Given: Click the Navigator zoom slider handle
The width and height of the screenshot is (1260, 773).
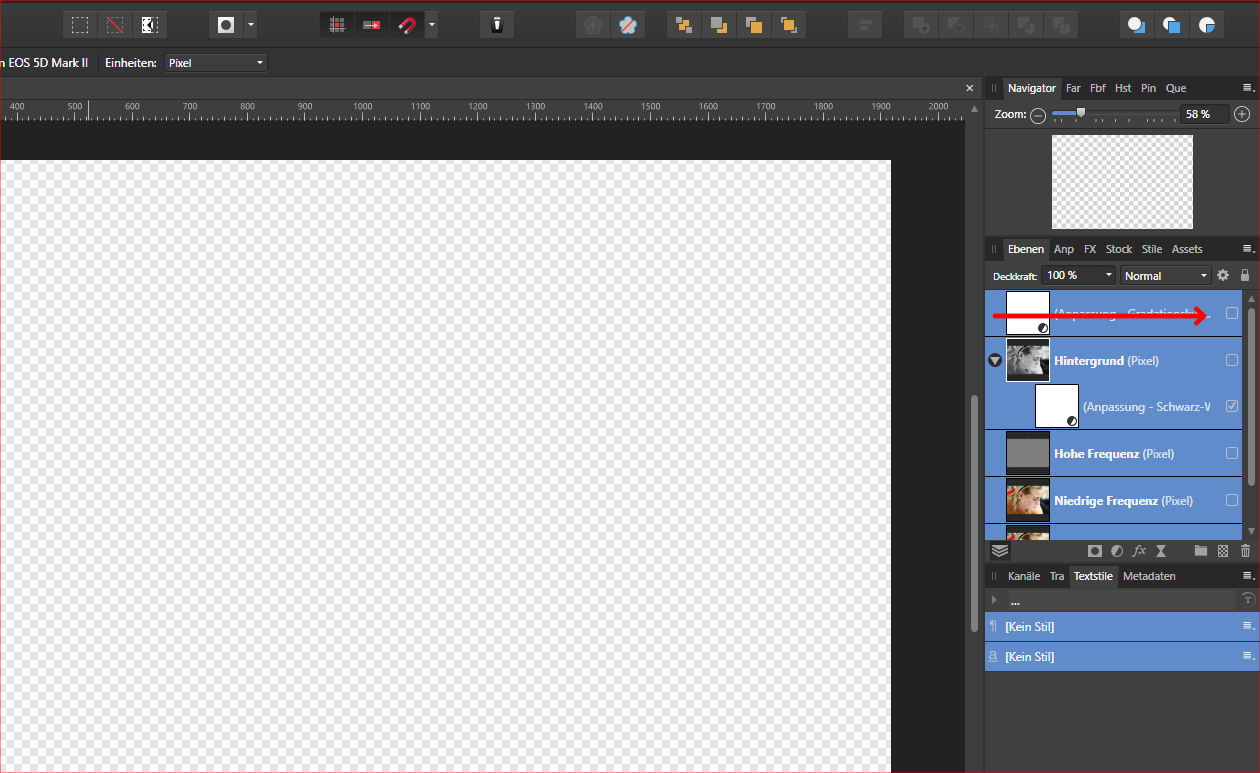Looking at the screenshot, I should point(1081,113).
